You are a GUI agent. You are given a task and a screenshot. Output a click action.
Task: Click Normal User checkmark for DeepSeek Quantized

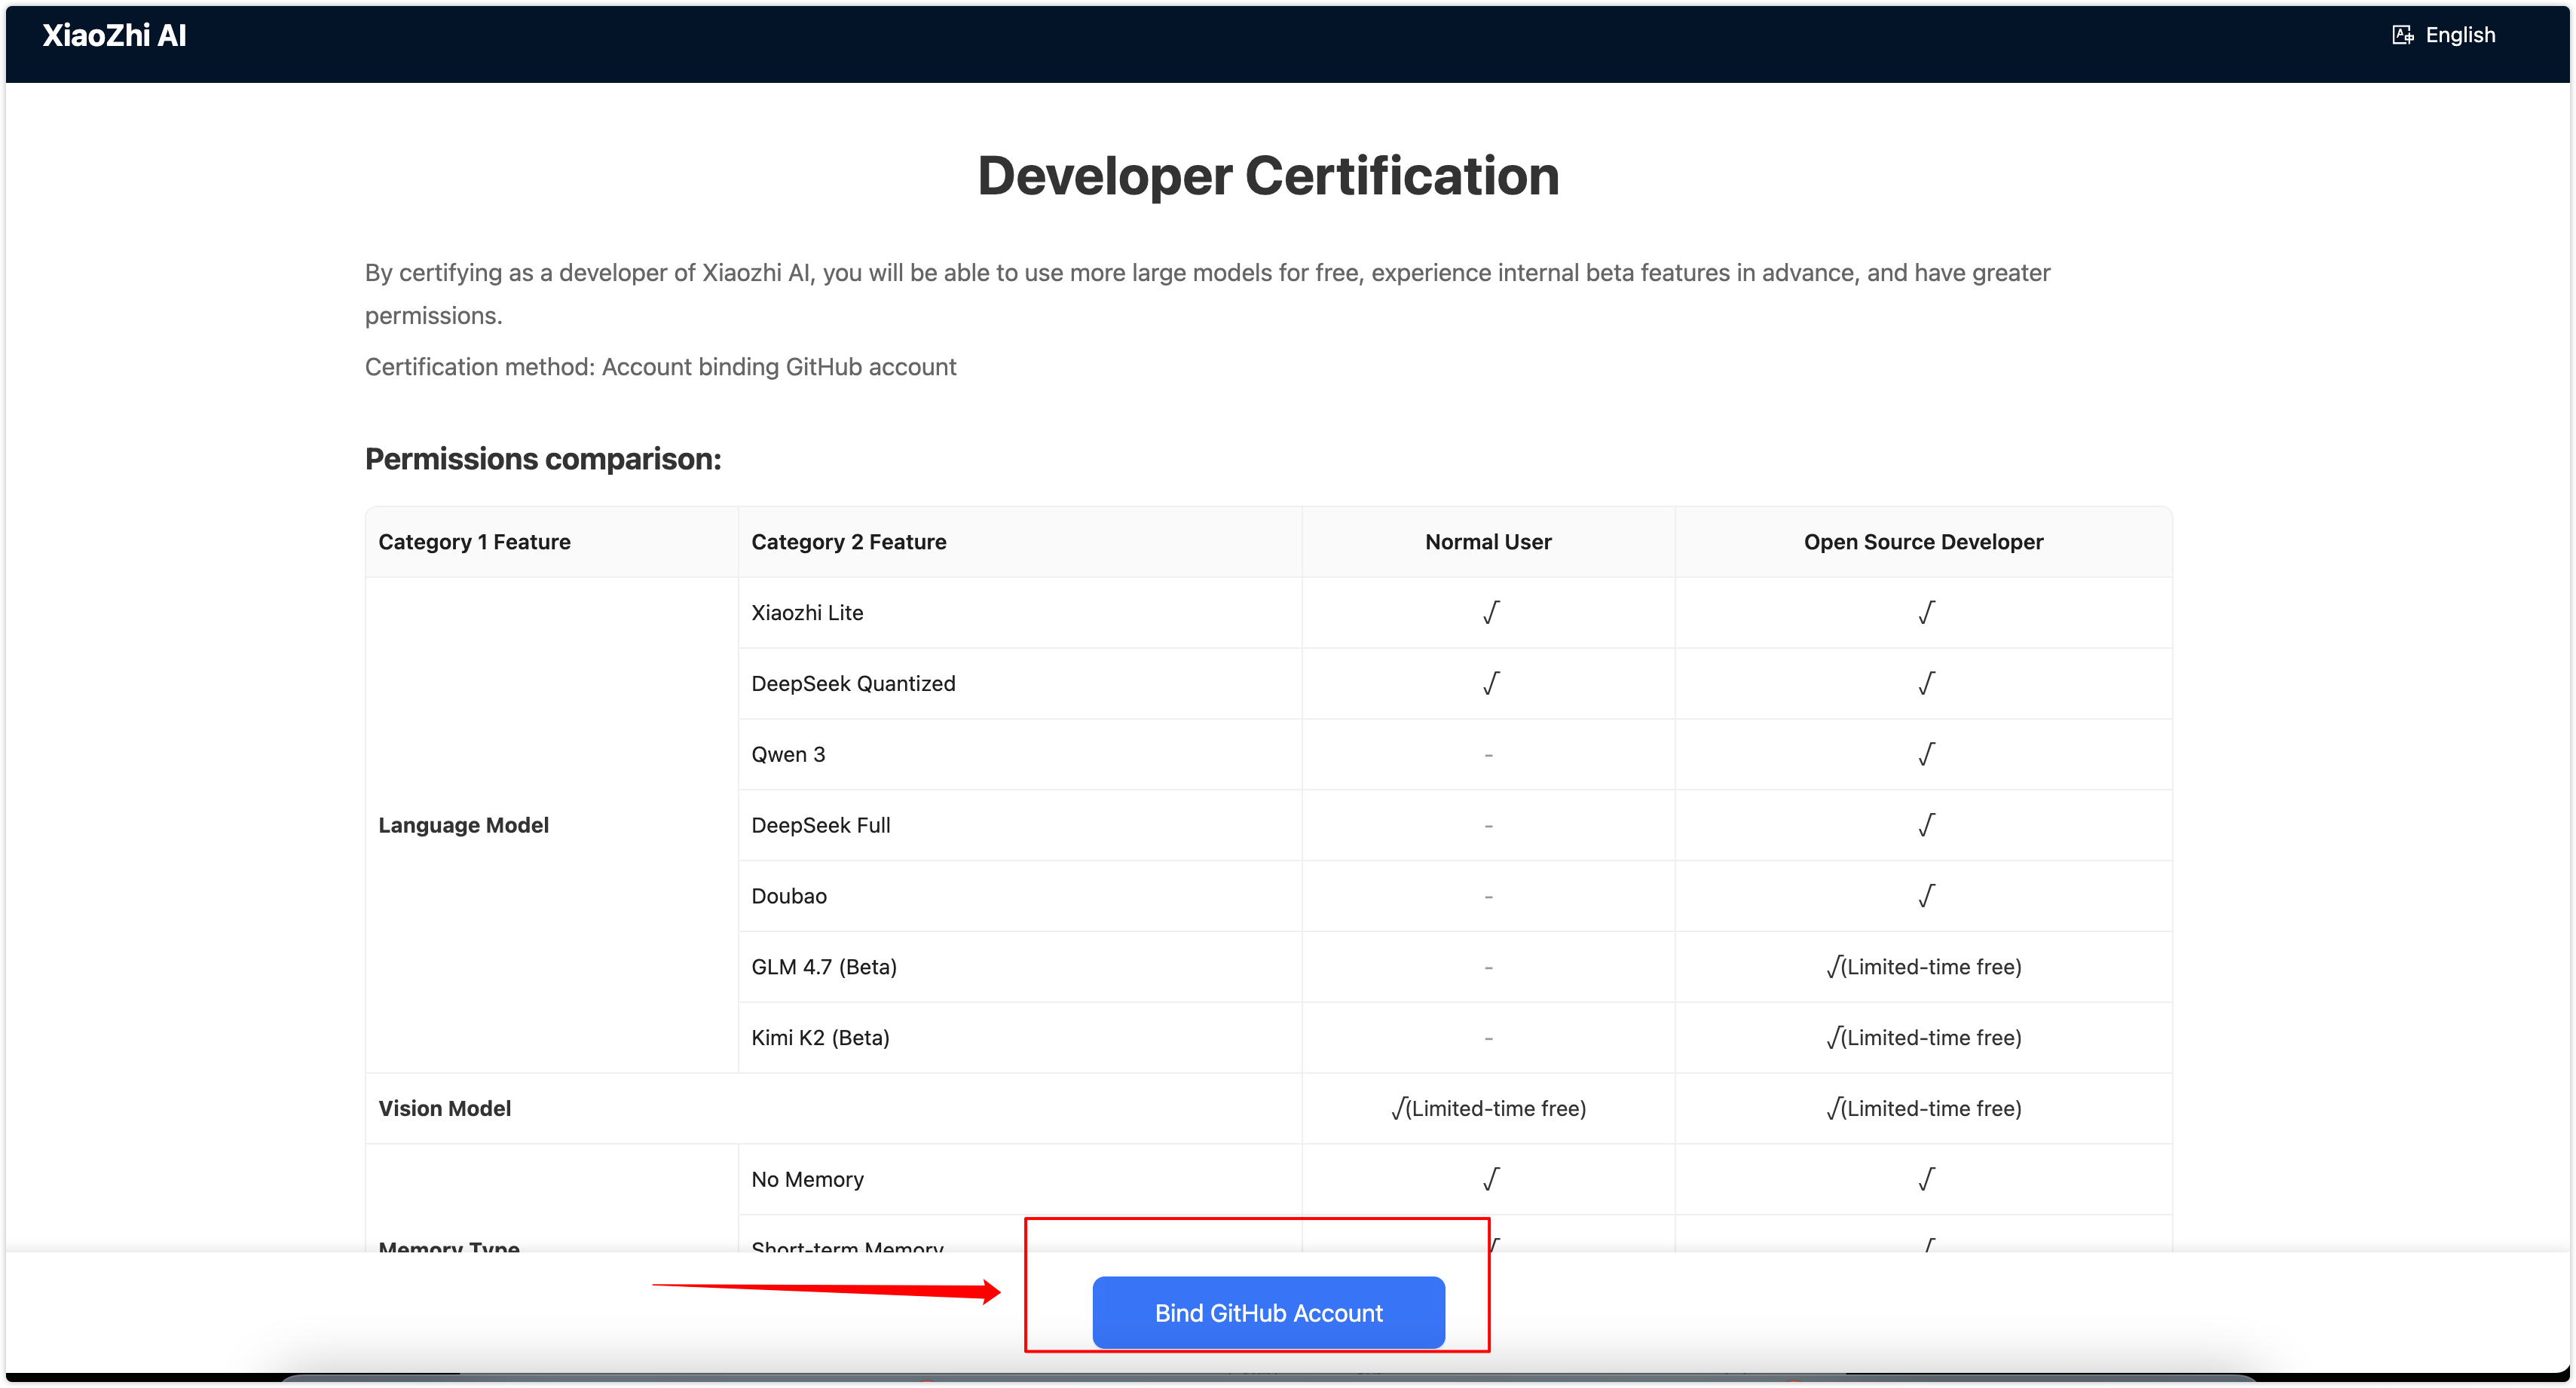1490,684
